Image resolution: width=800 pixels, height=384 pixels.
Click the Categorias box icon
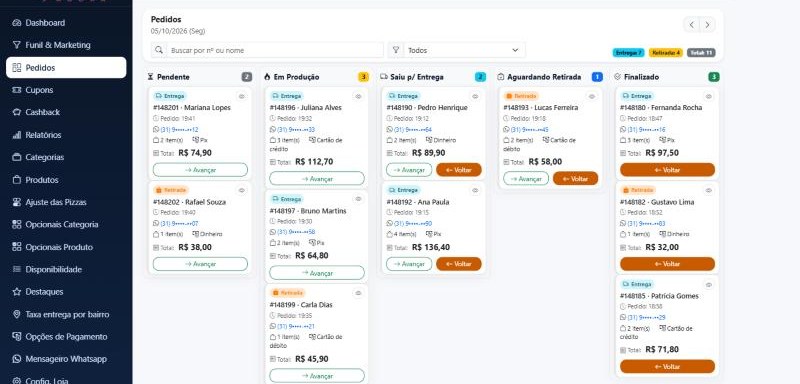[x=16, y=157]
